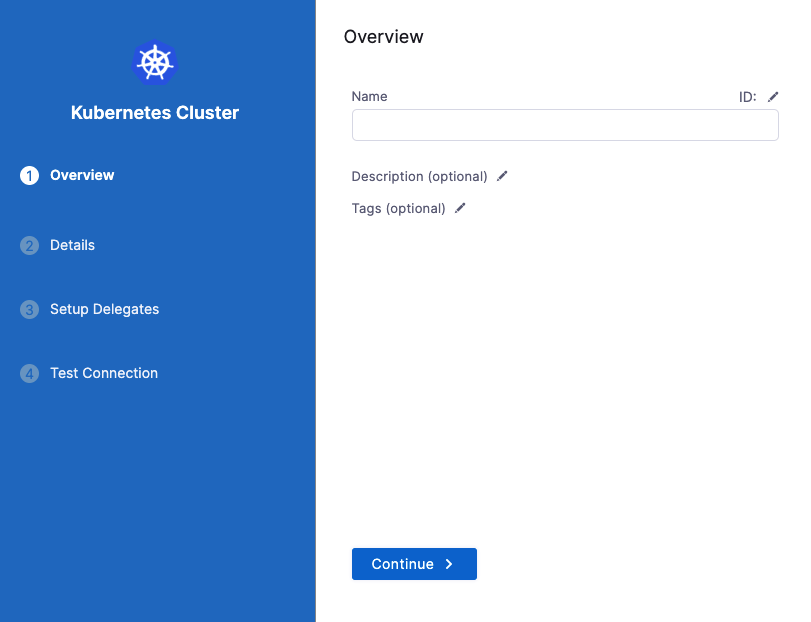
Task: Expand the Tags (optional) section label
Action: click(x=398, y=208)
